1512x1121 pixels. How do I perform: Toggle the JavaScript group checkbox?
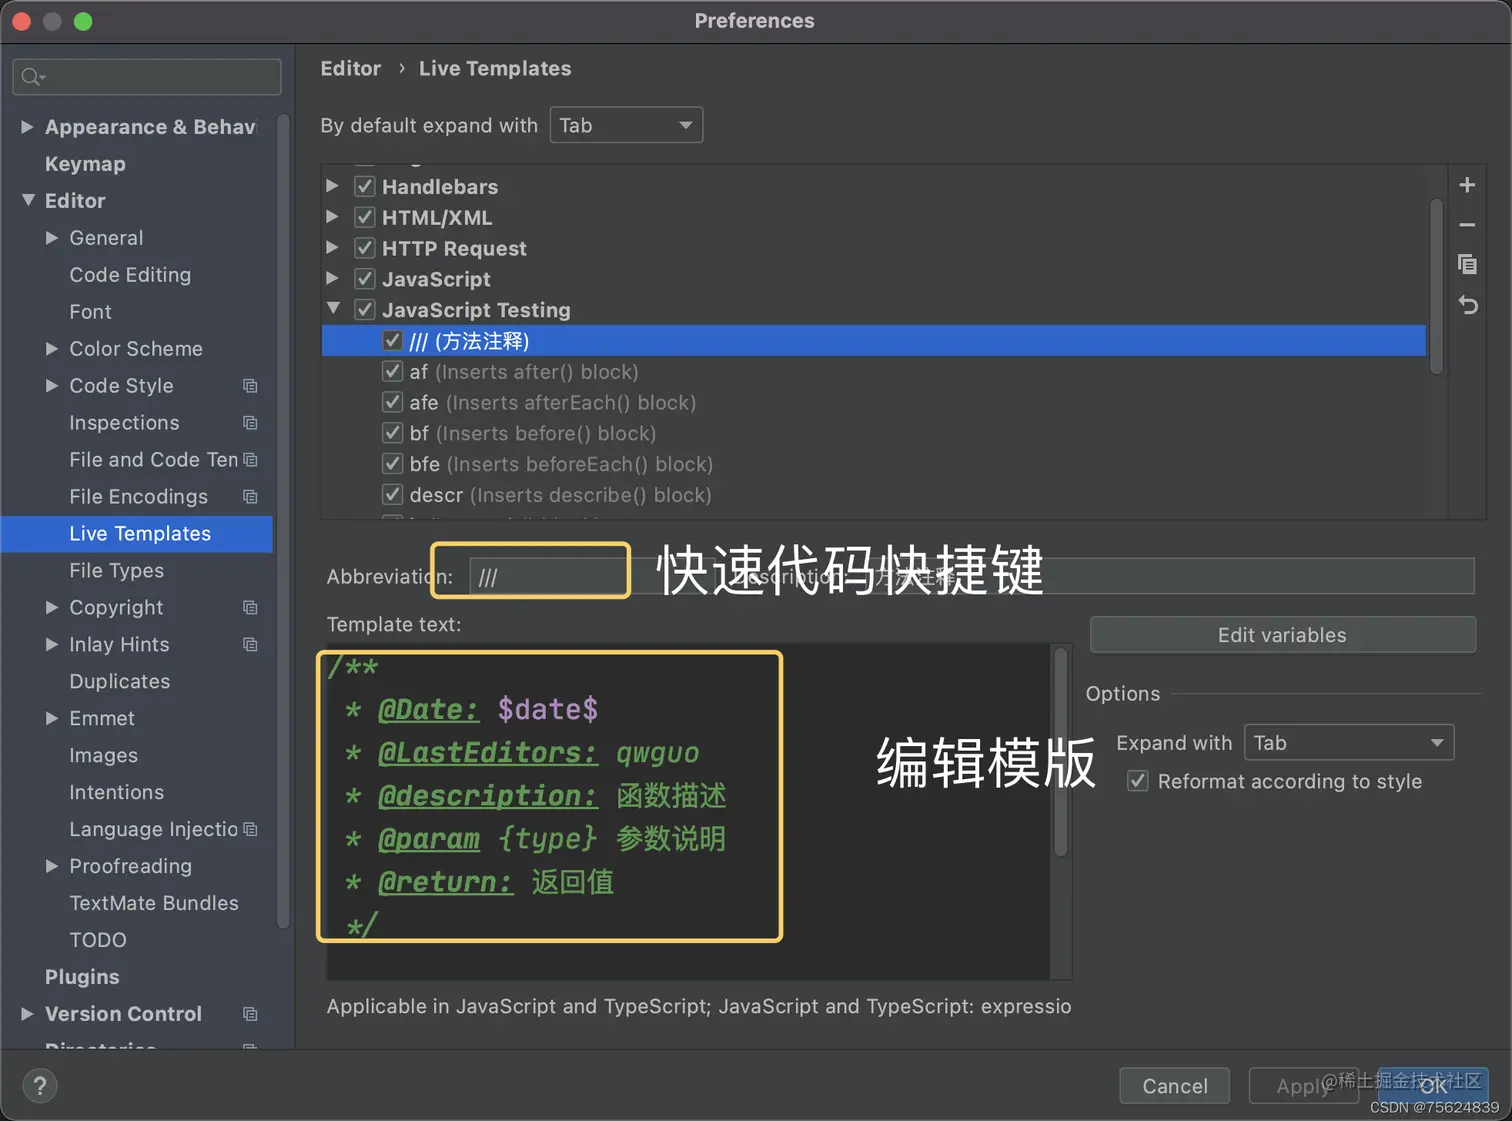365,279
